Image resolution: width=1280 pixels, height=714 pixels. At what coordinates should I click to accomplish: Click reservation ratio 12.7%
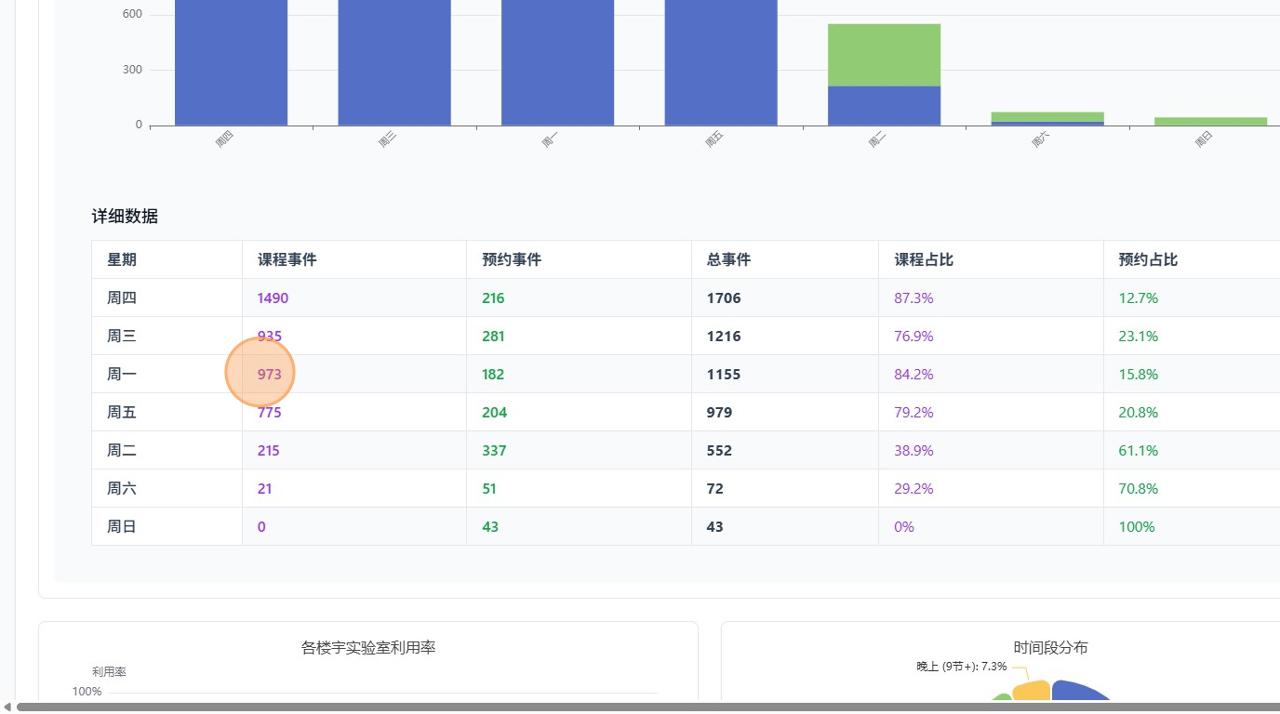click(1138, 298)
